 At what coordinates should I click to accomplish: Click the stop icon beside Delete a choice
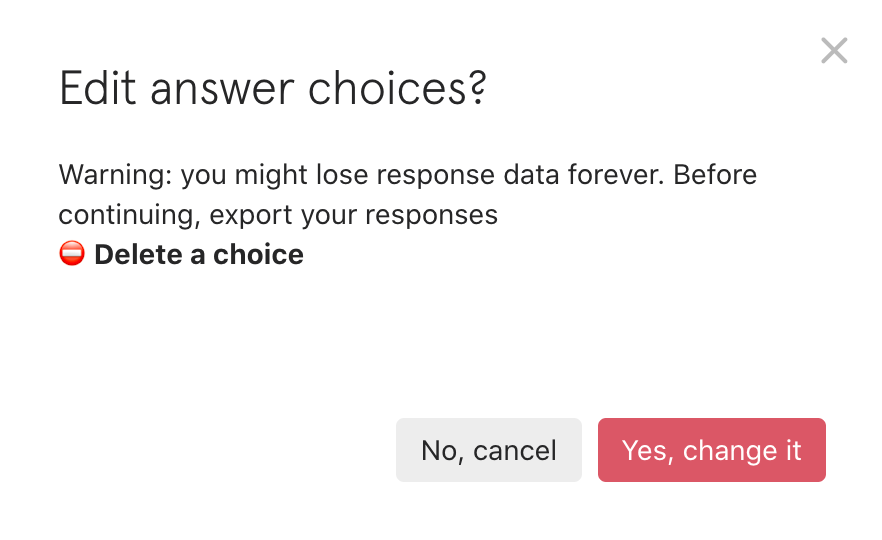[72, 253]
